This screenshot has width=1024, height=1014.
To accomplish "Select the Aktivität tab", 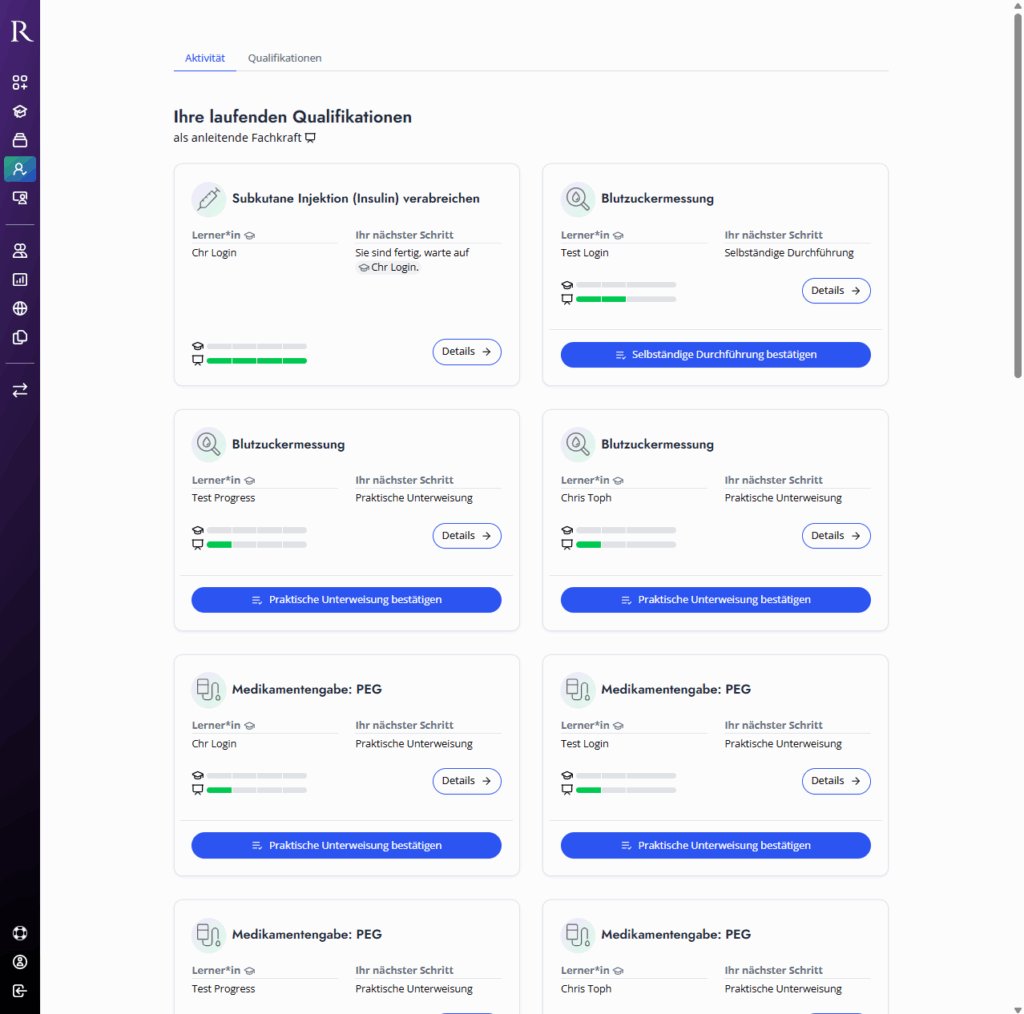I will (205, 58).
